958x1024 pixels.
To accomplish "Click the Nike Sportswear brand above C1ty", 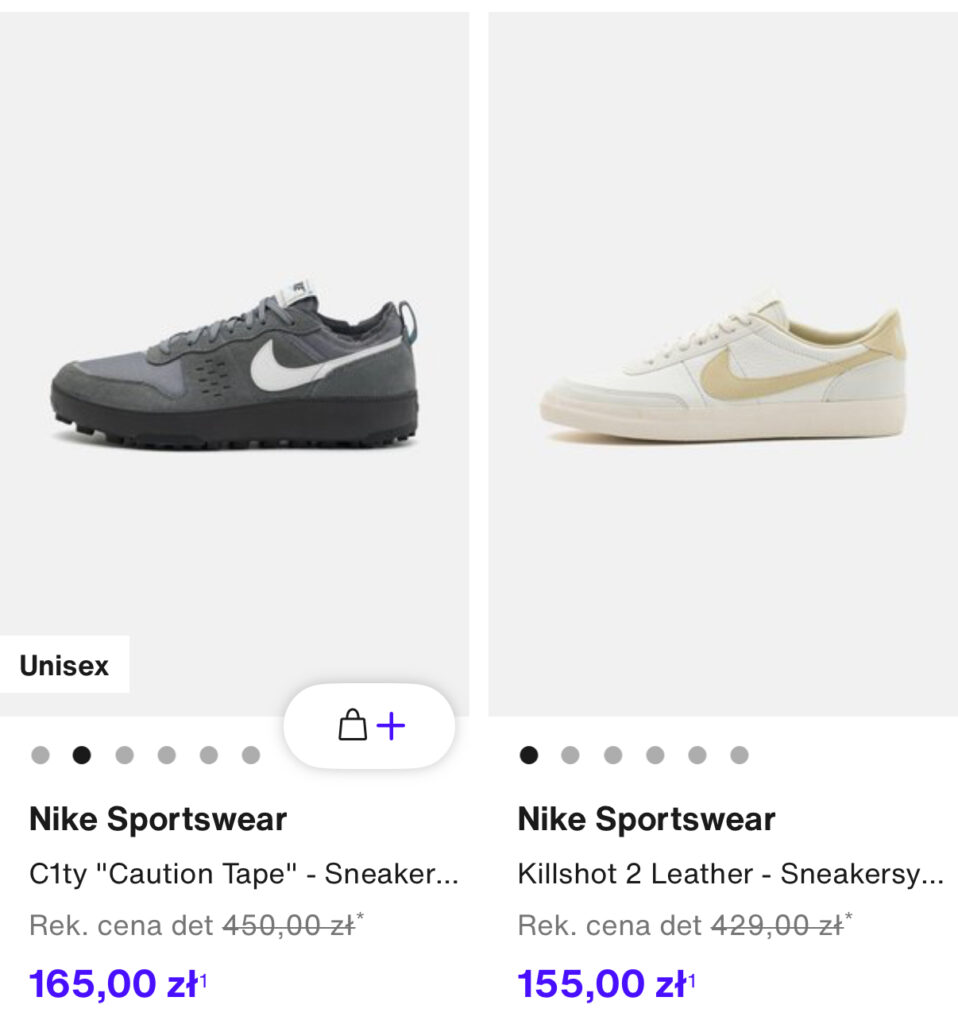I will coord(158,819).
